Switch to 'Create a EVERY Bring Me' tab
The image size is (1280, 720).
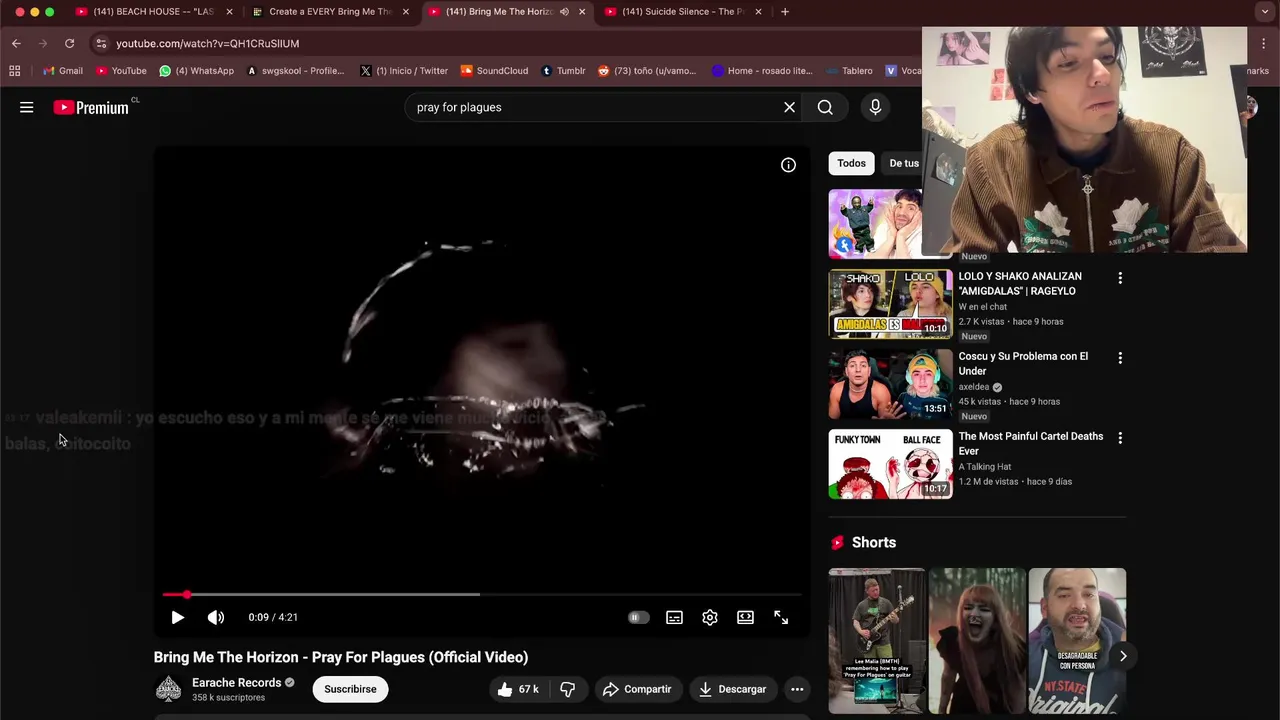(330, 12)
